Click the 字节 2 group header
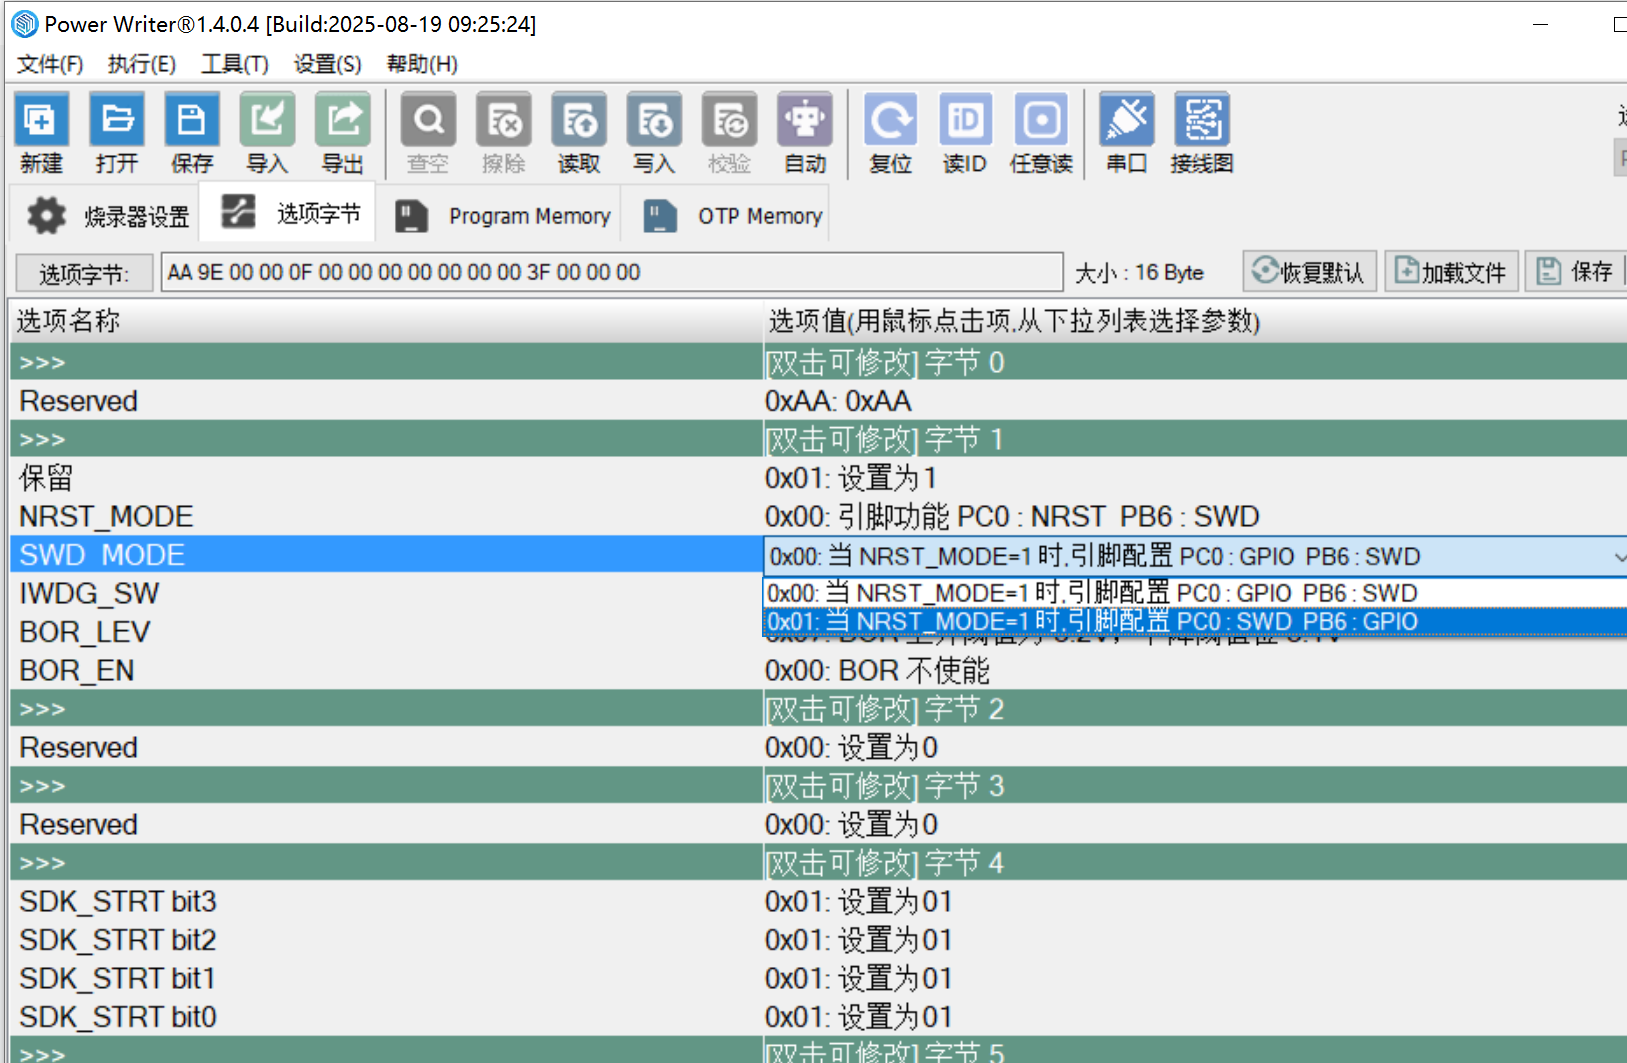The image size is (1627, 1063). click(x=818, y=709)
